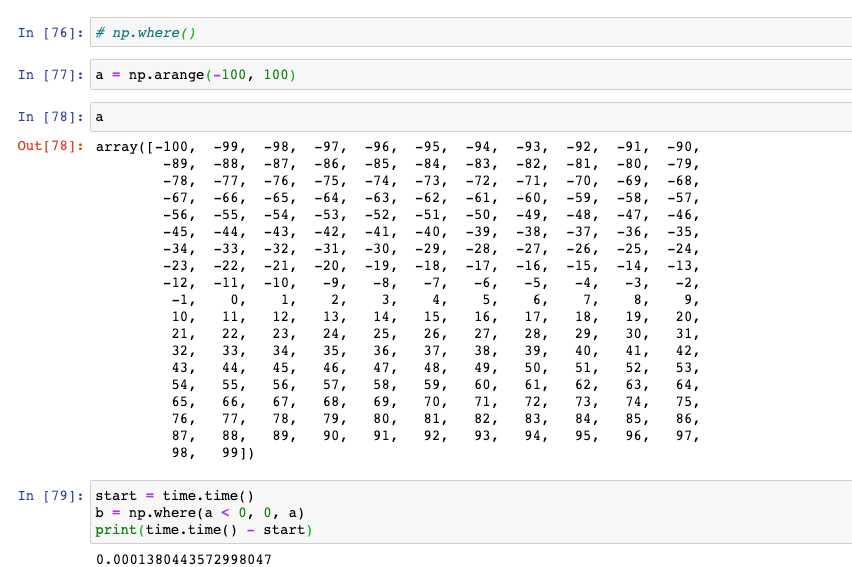The image size is (852, 567).
Task: Click the value '50,' in the array output
Action: point(536,368)
